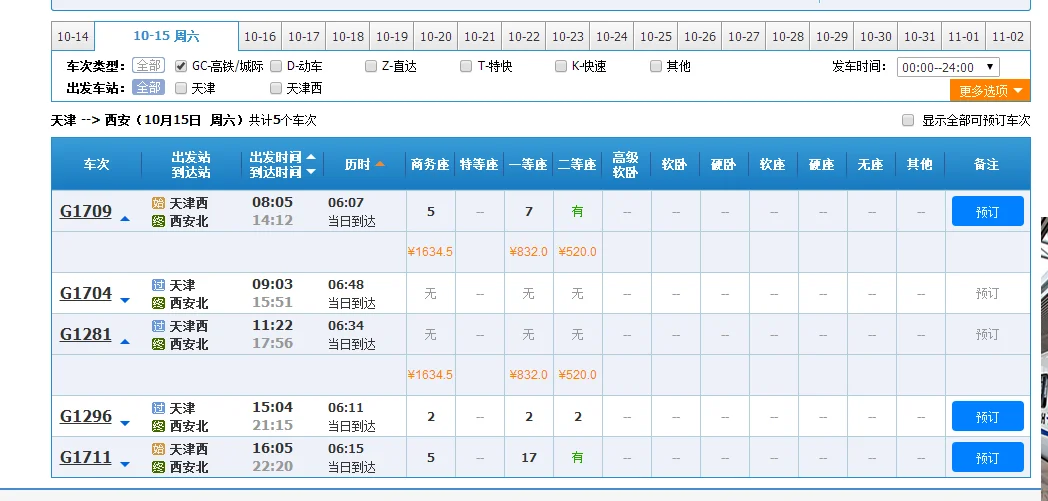This screenshot has width=1048, height=501.
Task: Expand G1296 price details arrow
Action: pos(125,424)
